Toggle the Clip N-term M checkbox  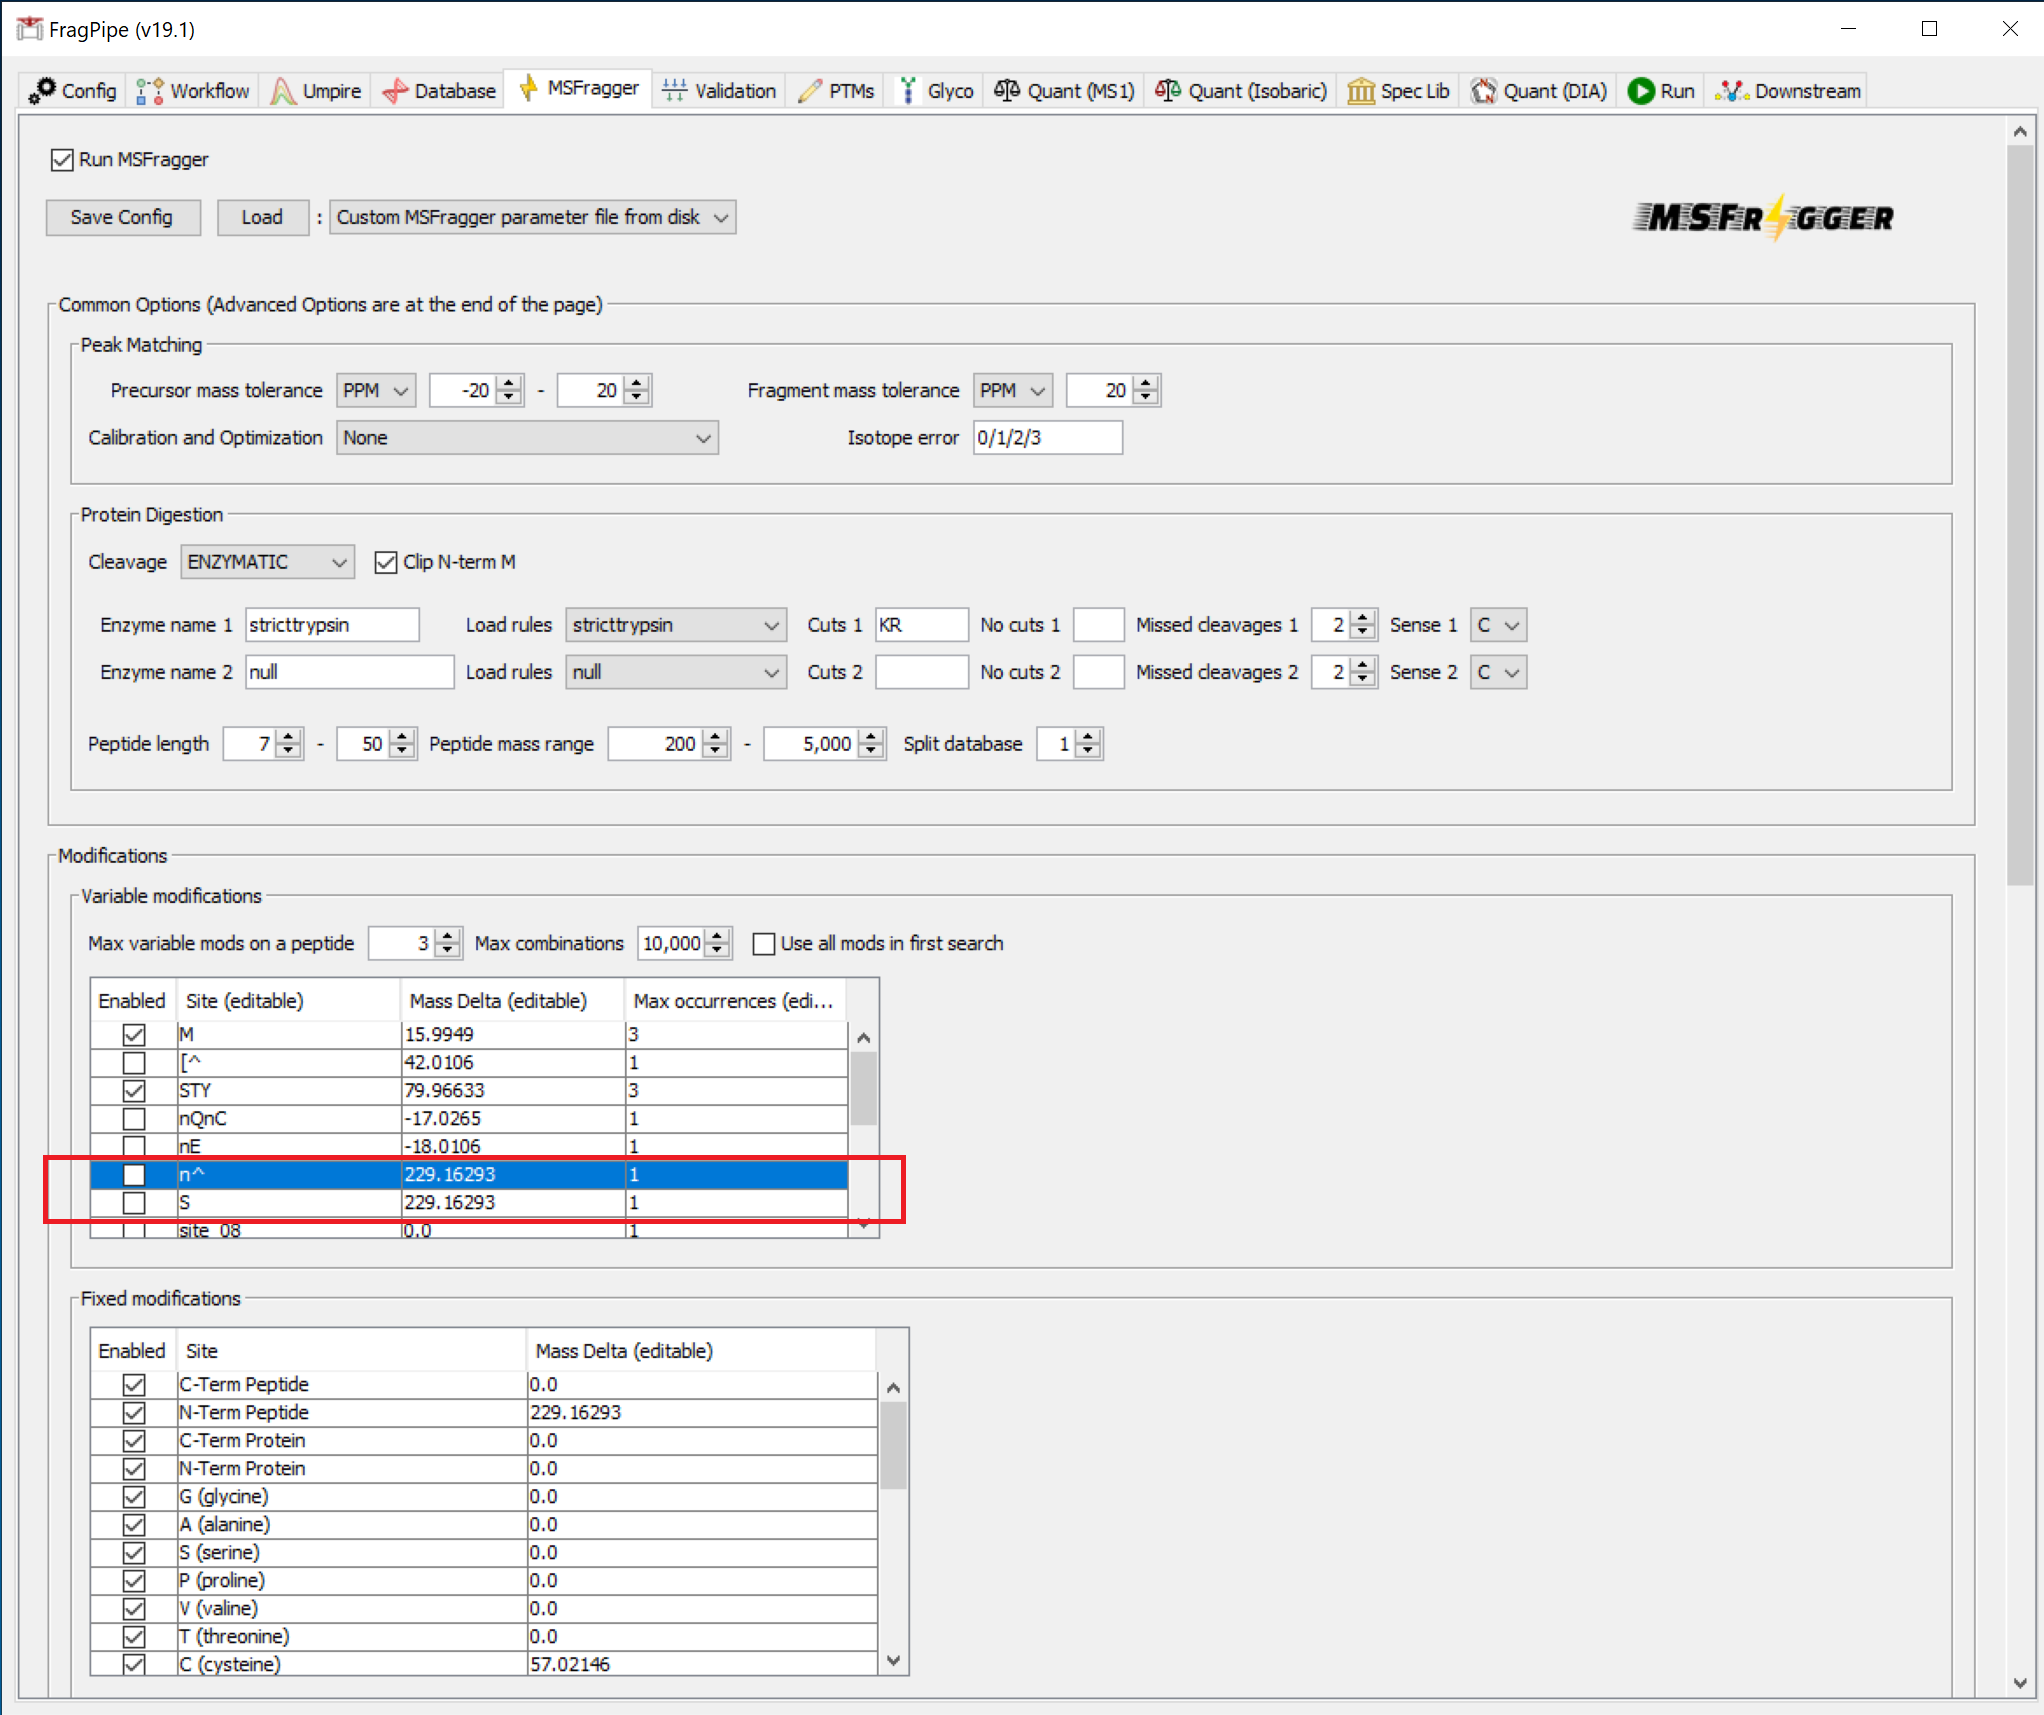pos(386,562)
